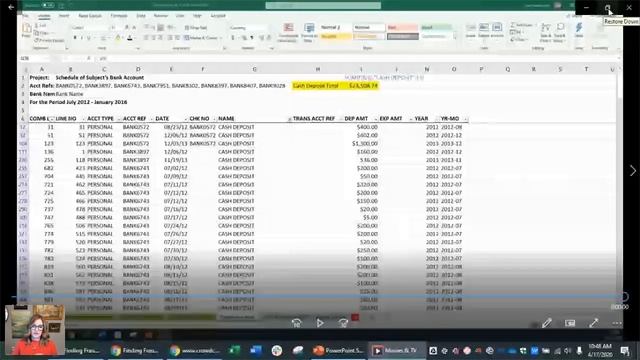
Task: Click the Excel search box in title bar
Action: [323, 5]
